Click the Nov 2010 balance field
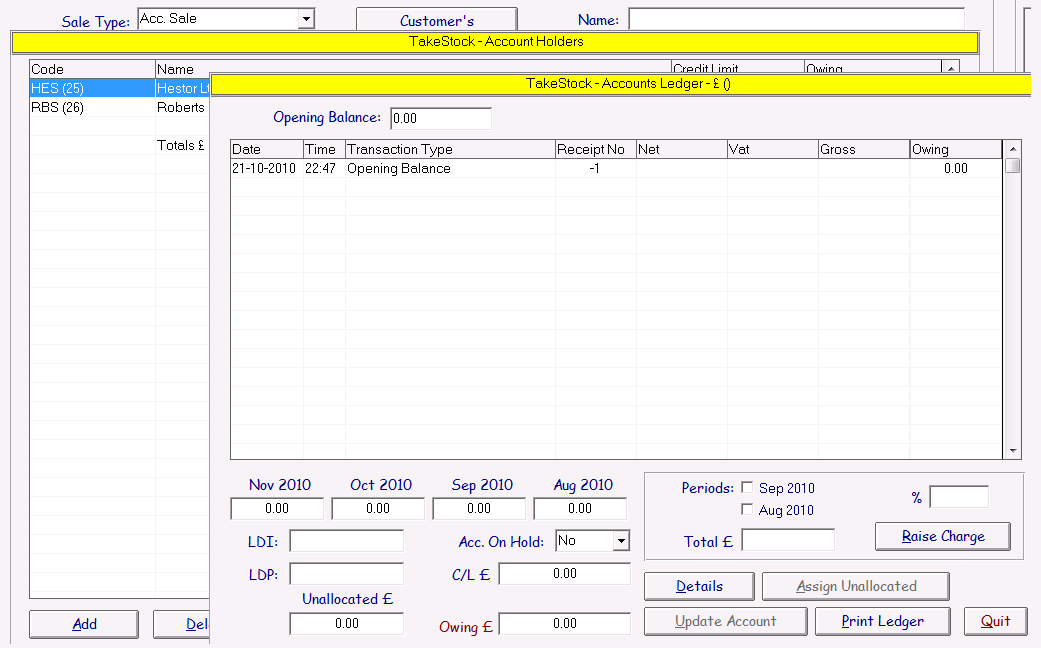This screenshot has width=1041, height=648. 277,509
